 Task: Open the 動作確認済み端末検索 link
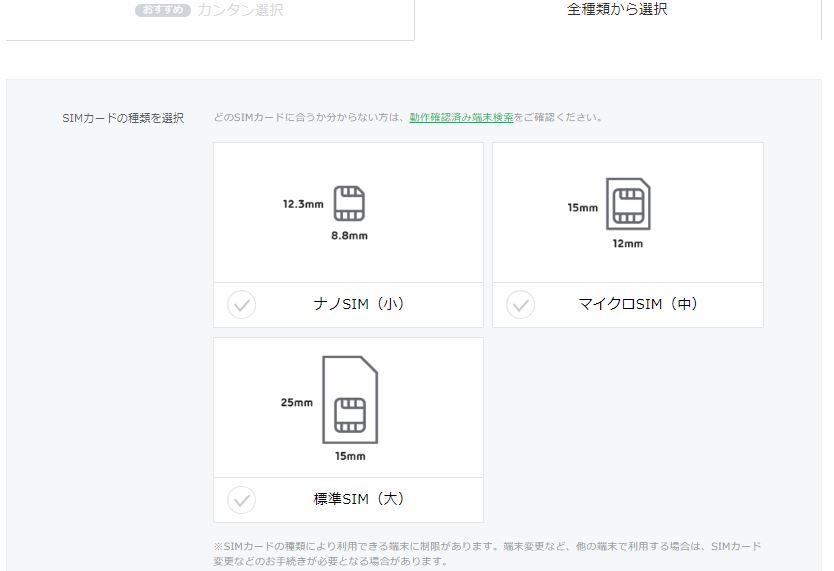point(461,117)
